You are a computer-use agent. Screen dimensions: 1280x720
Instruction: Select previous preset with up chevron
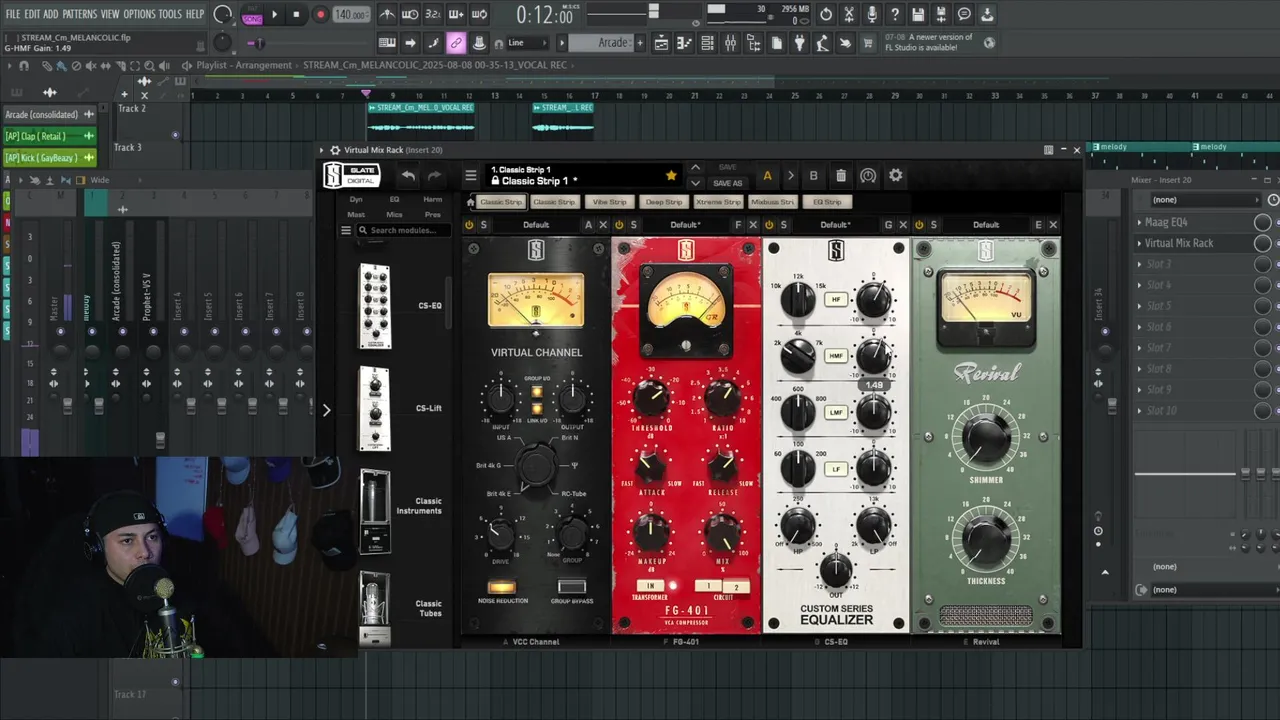(x=696, y=168)
